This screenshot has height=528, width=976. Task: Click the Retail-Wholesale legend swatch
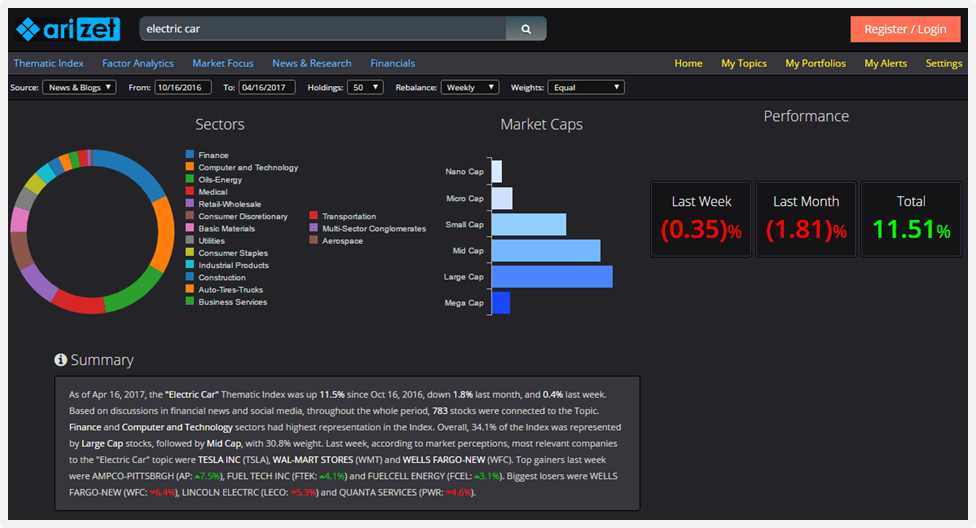pos(190,204)
